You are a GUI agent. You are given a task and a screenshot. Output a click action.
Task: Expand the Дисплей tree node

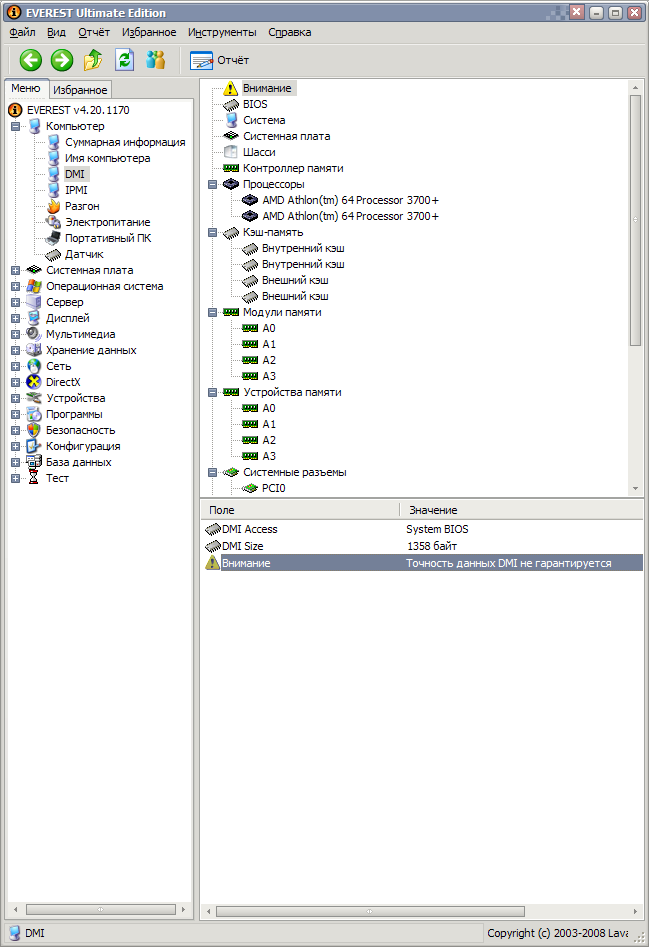click(16, 318)
